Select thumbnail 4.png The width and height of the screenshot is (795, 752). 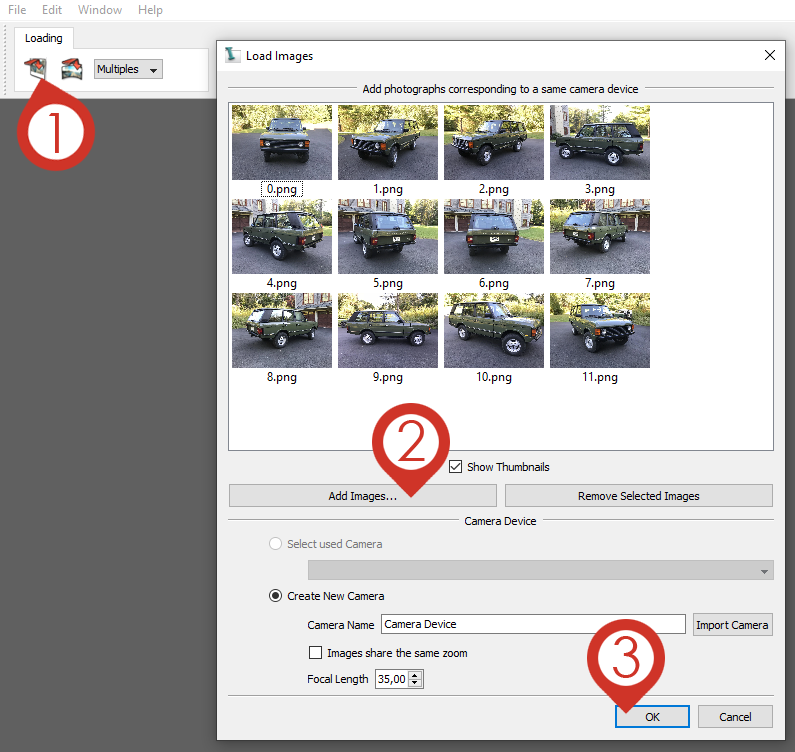pos(282,236)
